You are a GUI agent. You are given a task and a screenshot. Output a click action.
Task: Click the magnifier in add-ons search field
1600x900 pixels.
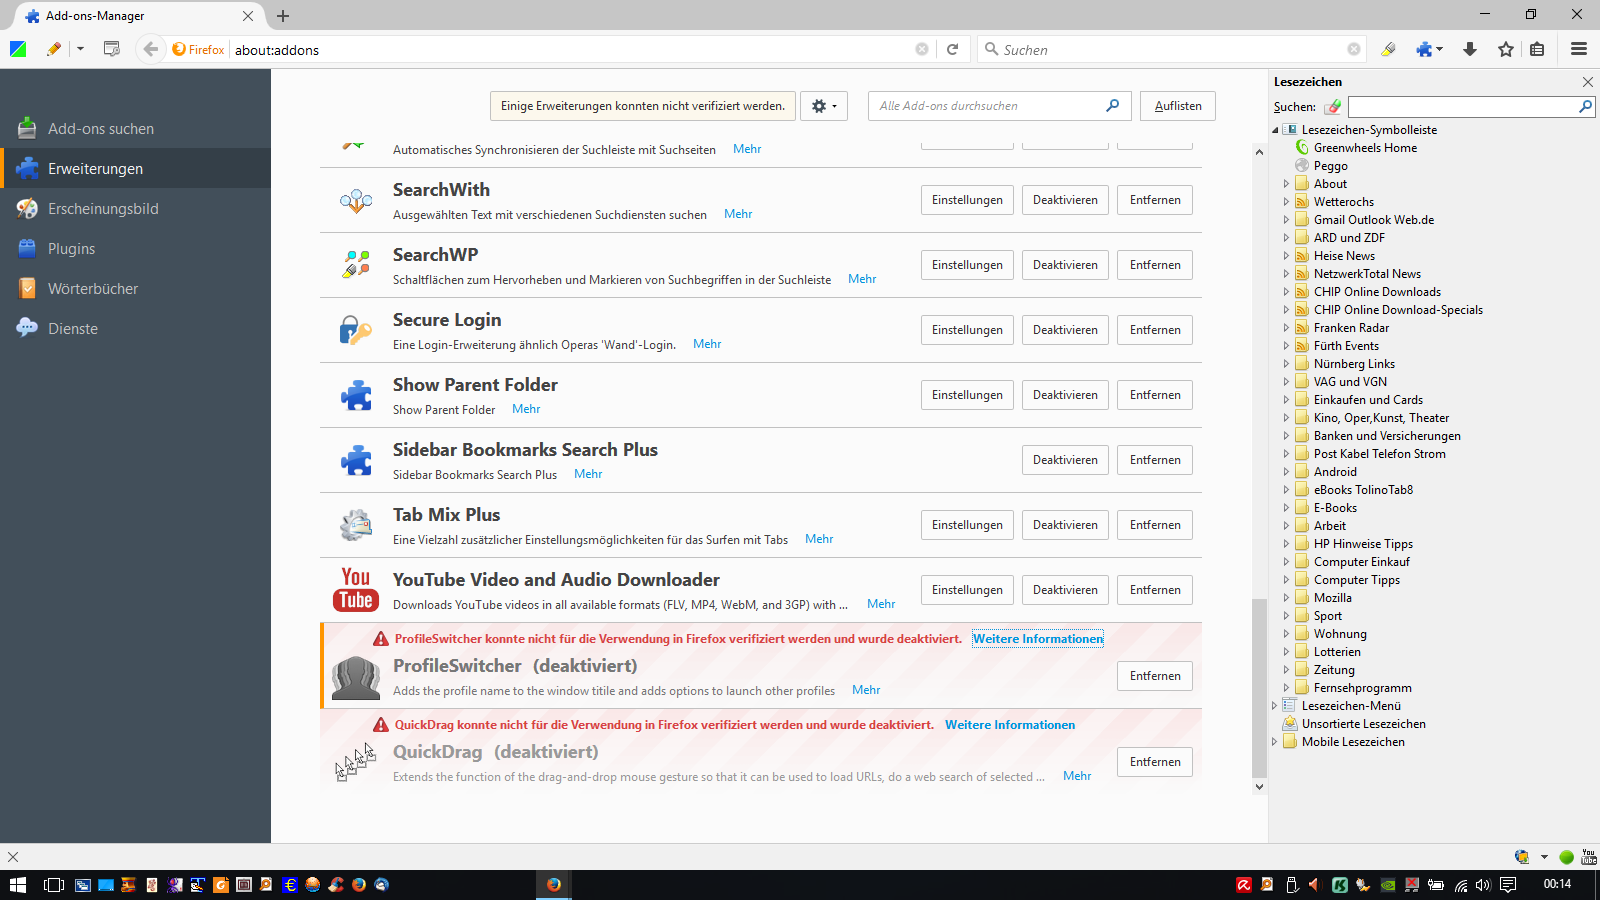tap(1112, 106)
